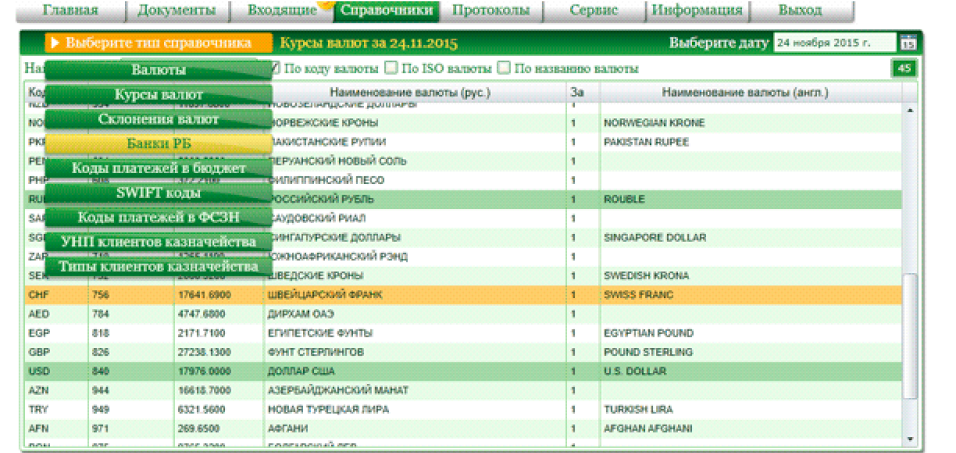Click the vertical scrollbar thumb
The width and height of the screenshot is (956, 453).
(909, 350)
